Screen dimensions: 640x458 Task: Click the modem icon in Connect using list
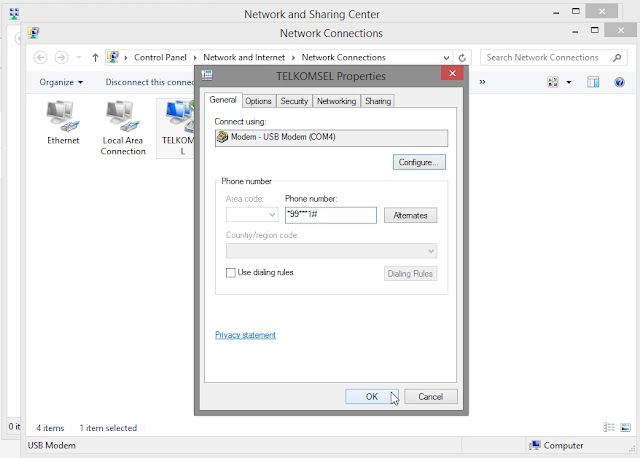click(222, 137)
